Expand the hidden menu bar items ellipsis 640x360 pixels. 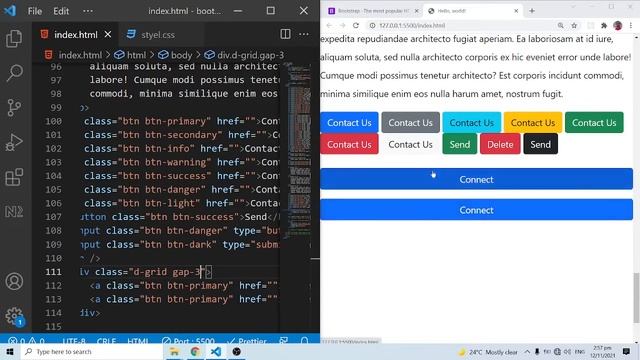click(88, 11)
